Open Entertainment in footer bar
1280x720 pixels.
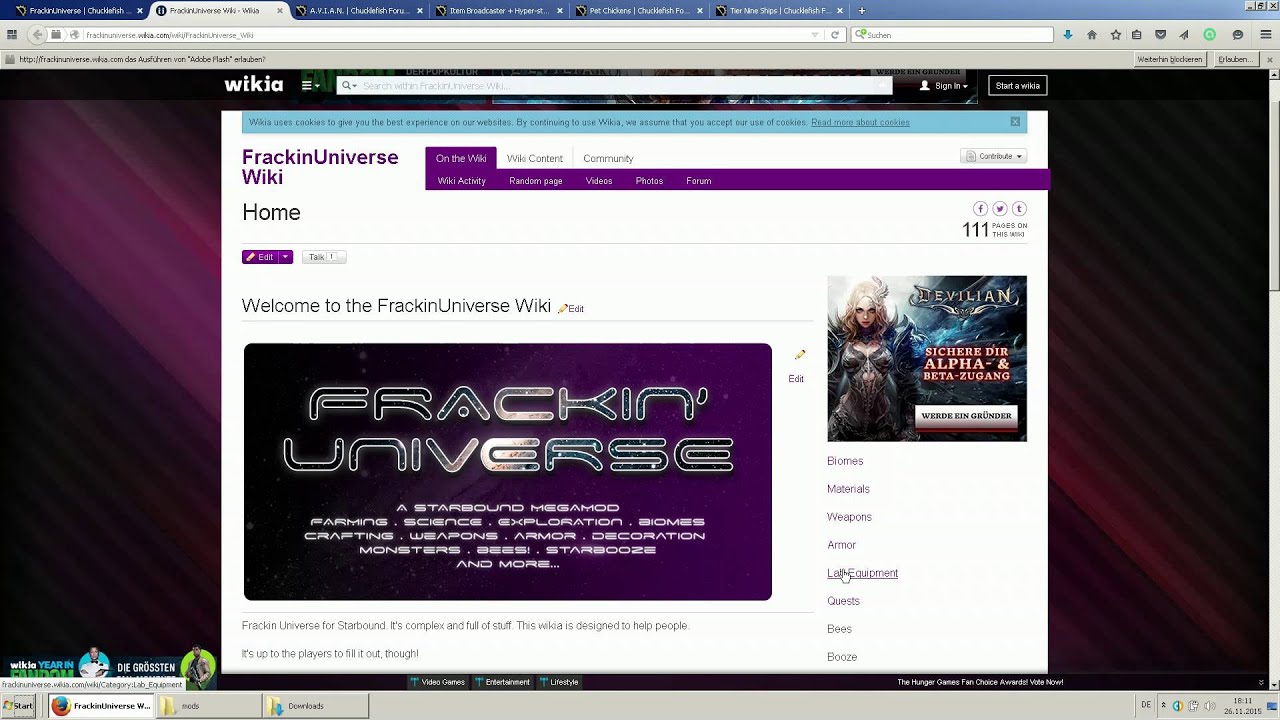(502, 682)
